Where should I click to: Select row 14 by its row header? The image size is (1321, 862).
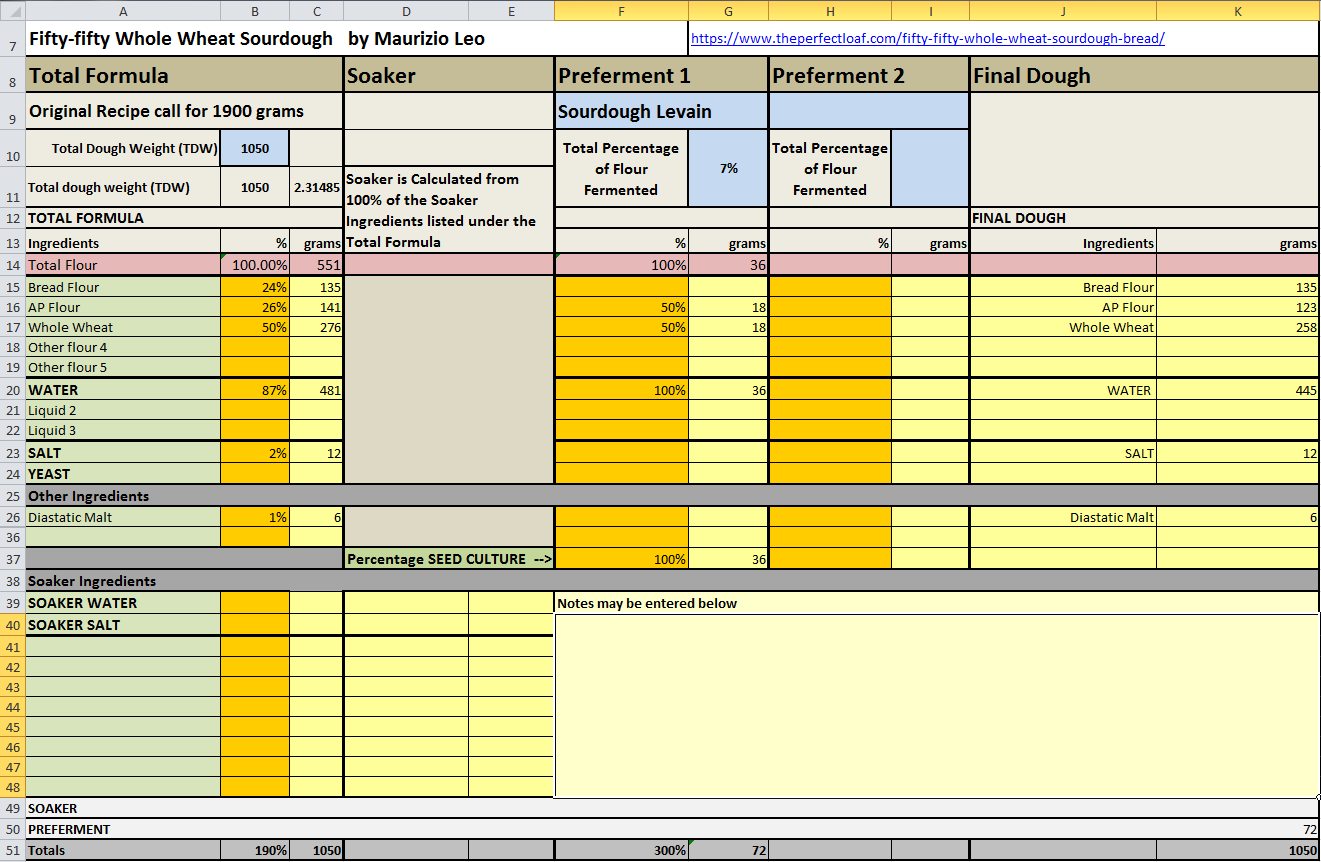[12, 265]
